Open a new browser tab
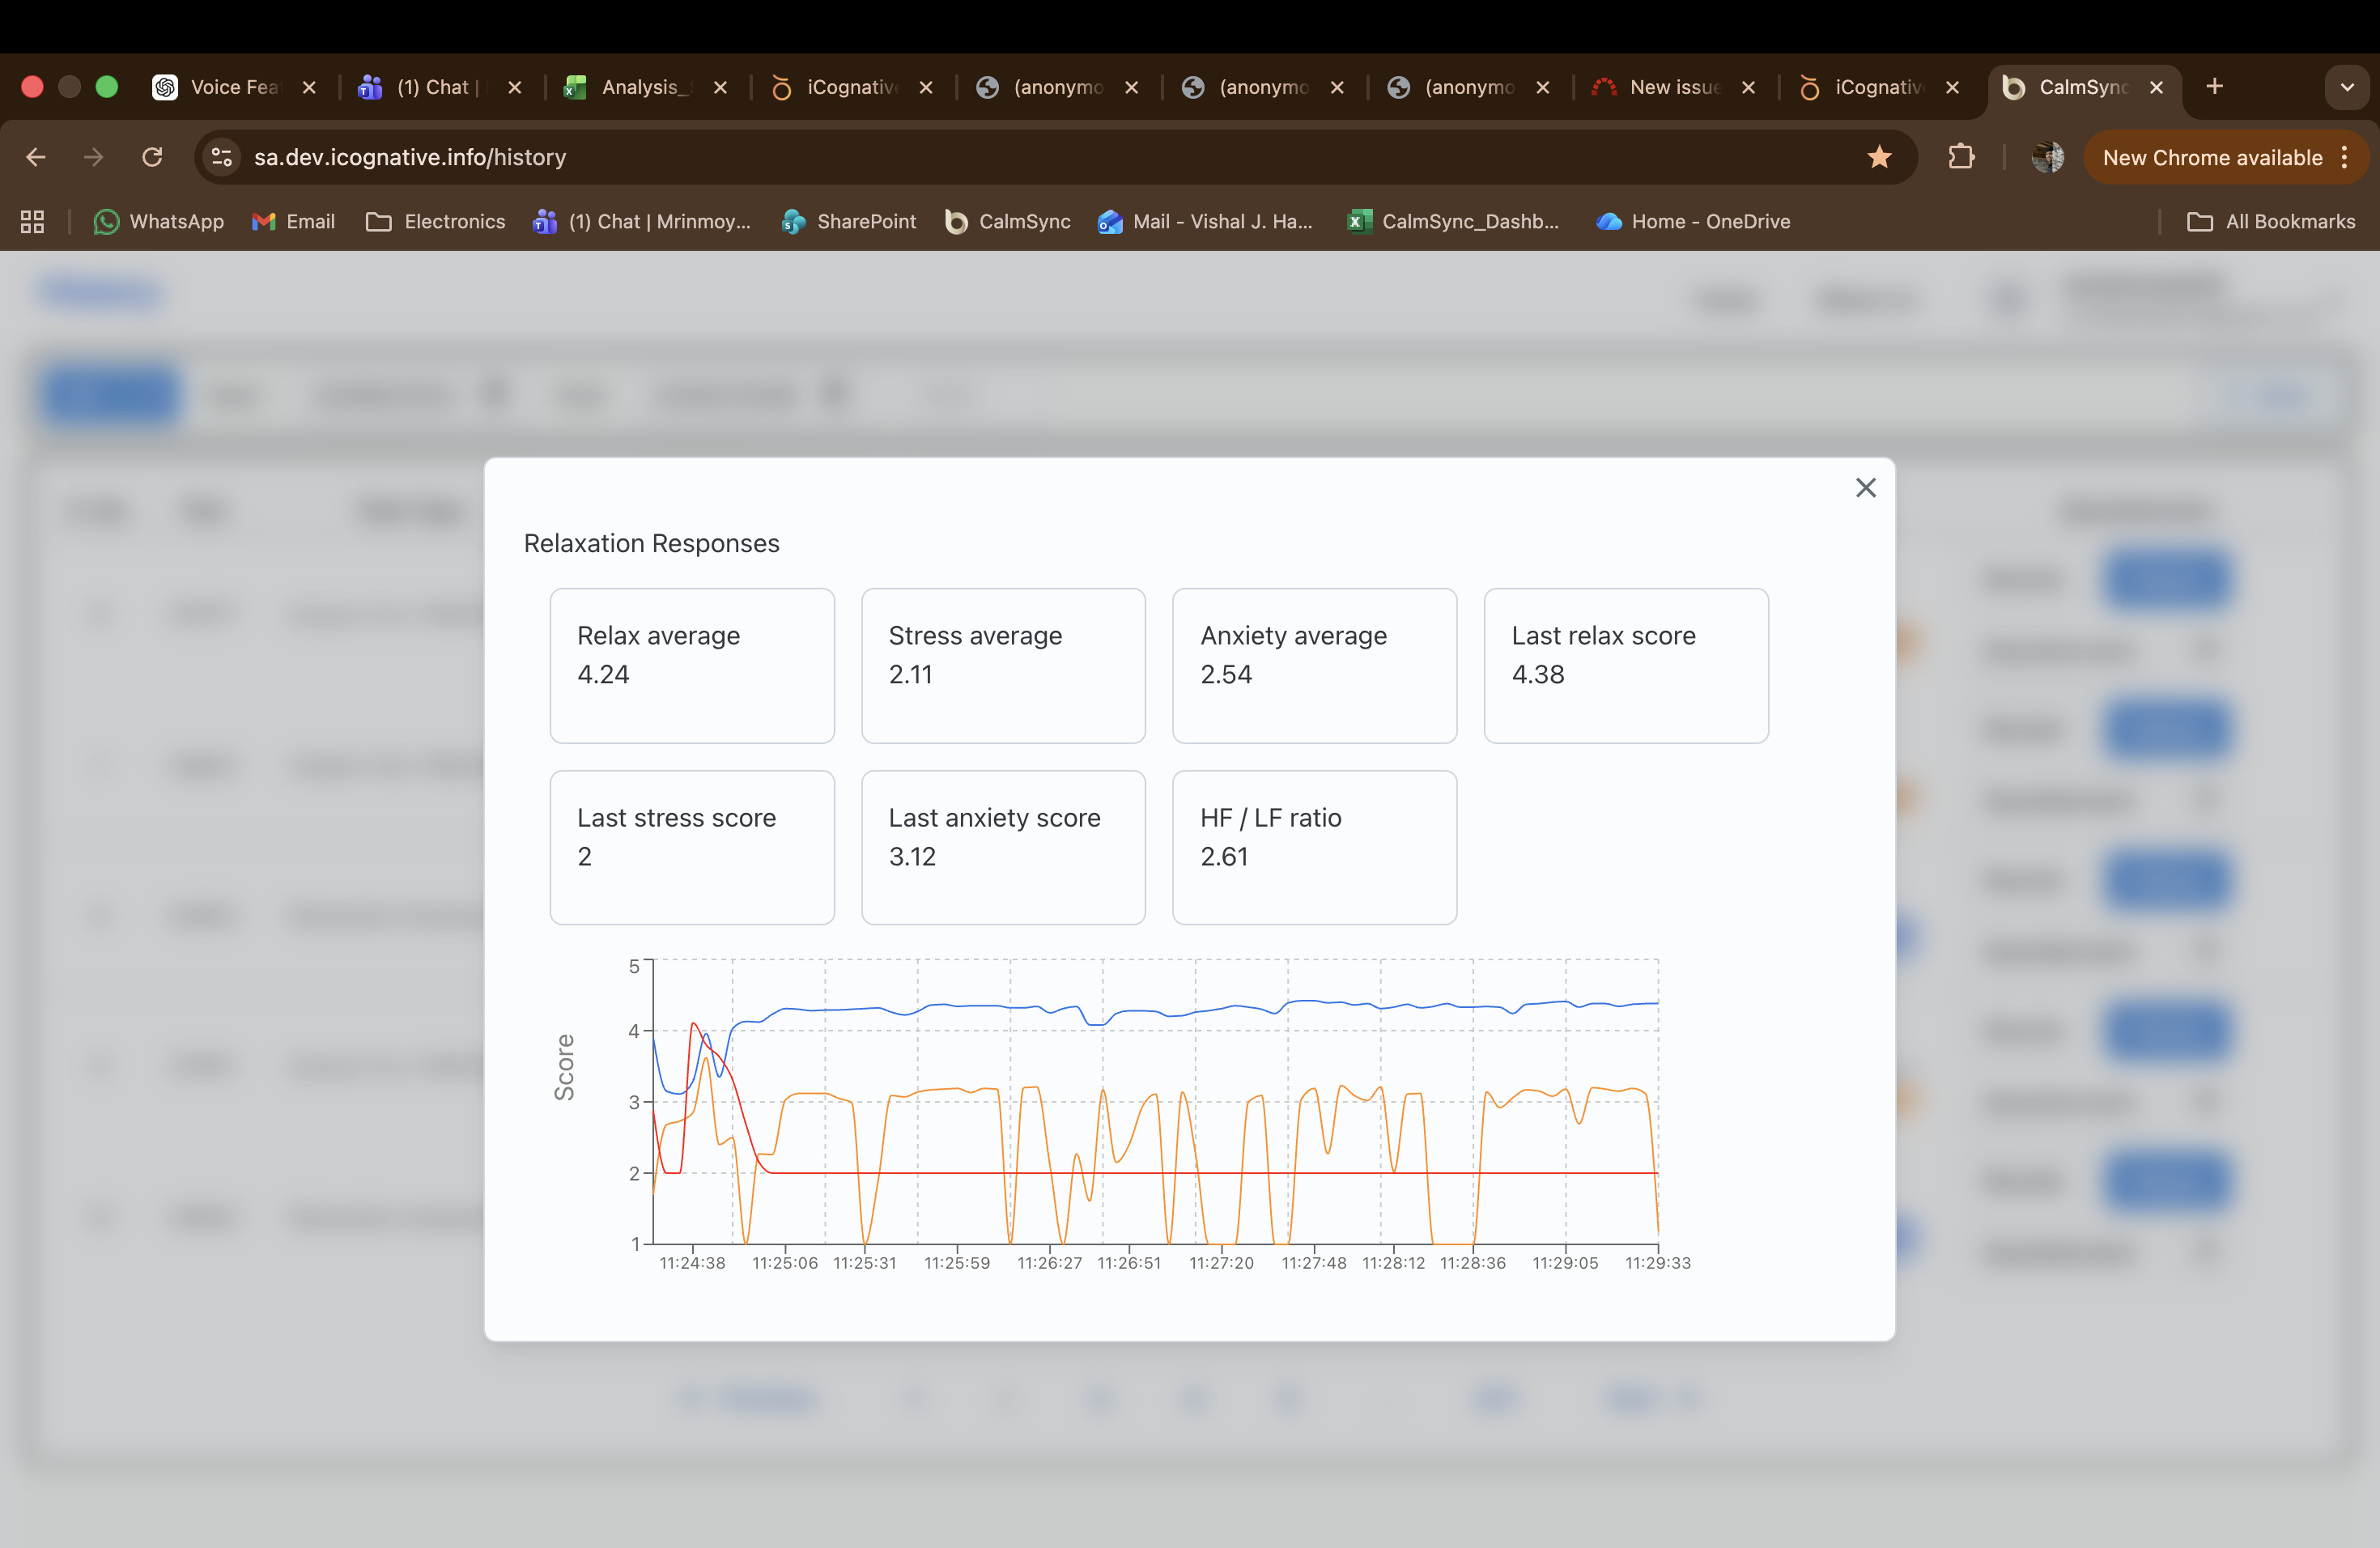This screenshot has width=2380, height=1548. click(2214, 87)
